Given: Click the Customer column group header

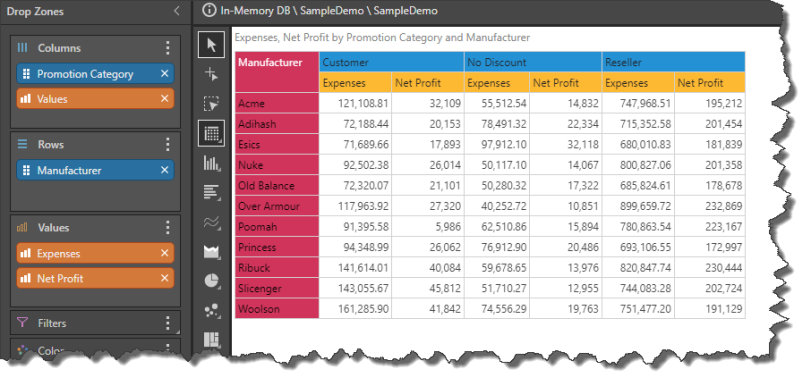Looking at the screenshot, I should 392,62.
